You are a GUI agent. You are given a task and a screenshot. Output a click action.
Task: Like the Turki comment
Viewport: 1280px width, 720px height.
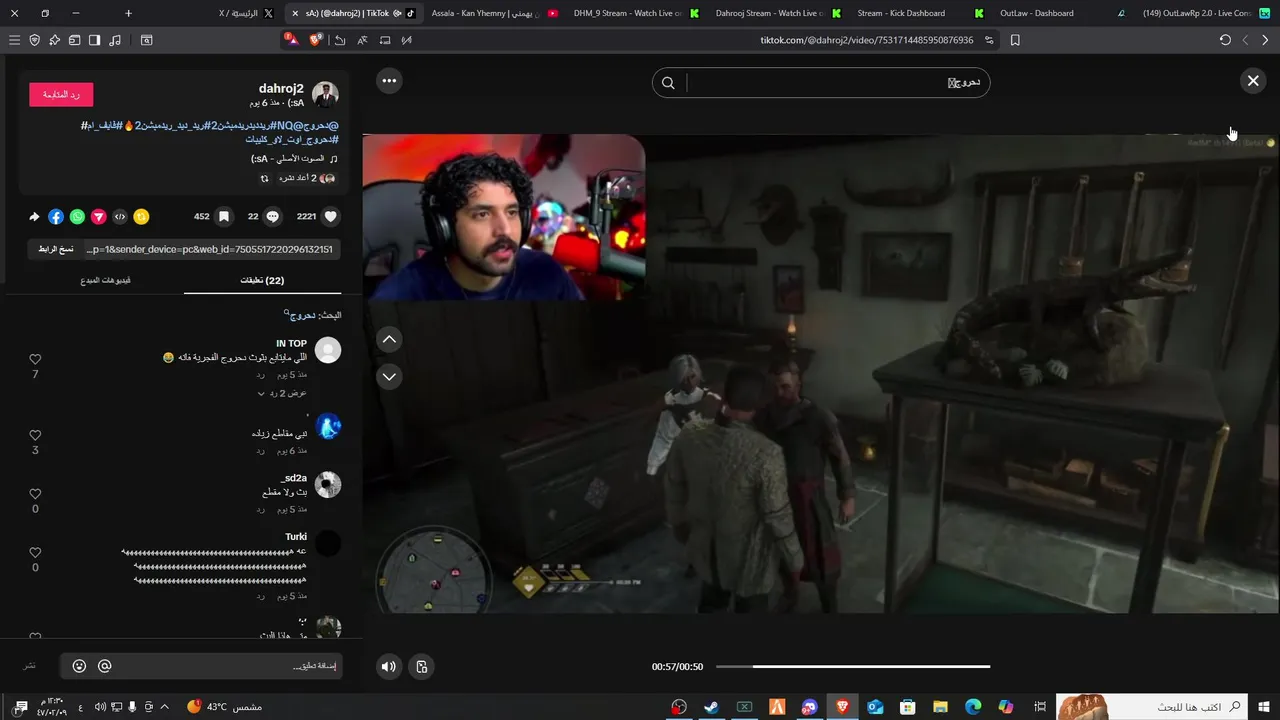point(35,552)
